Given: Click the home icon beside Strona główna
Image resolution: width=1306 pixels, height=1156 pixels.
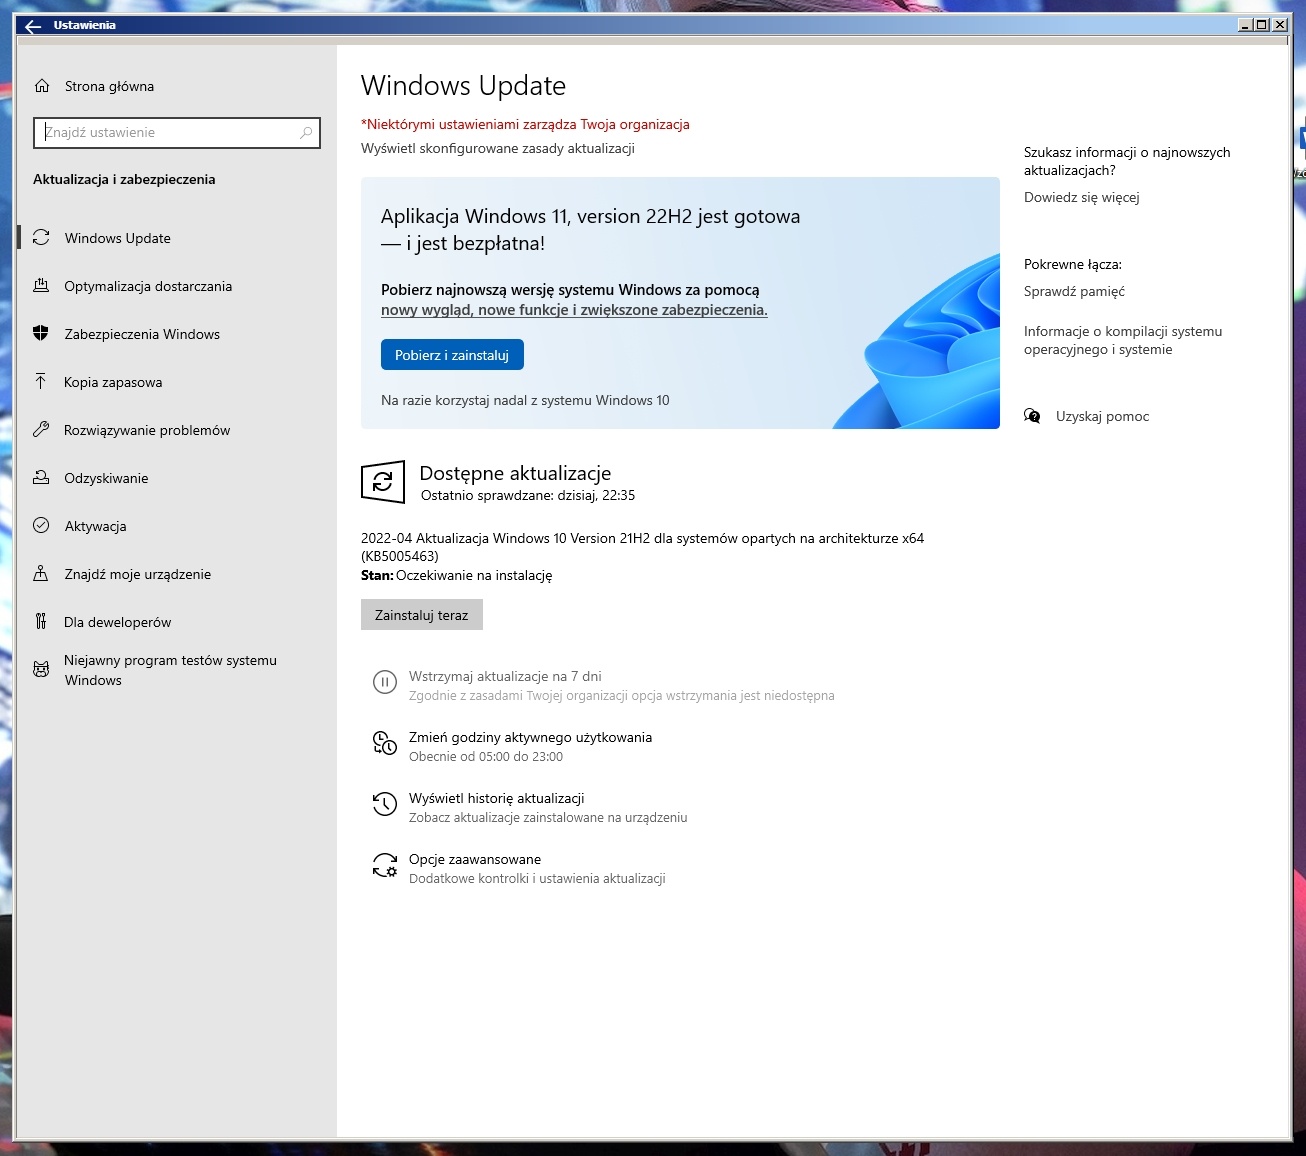Looking at the screenshot, I should (x=42, y=86).
